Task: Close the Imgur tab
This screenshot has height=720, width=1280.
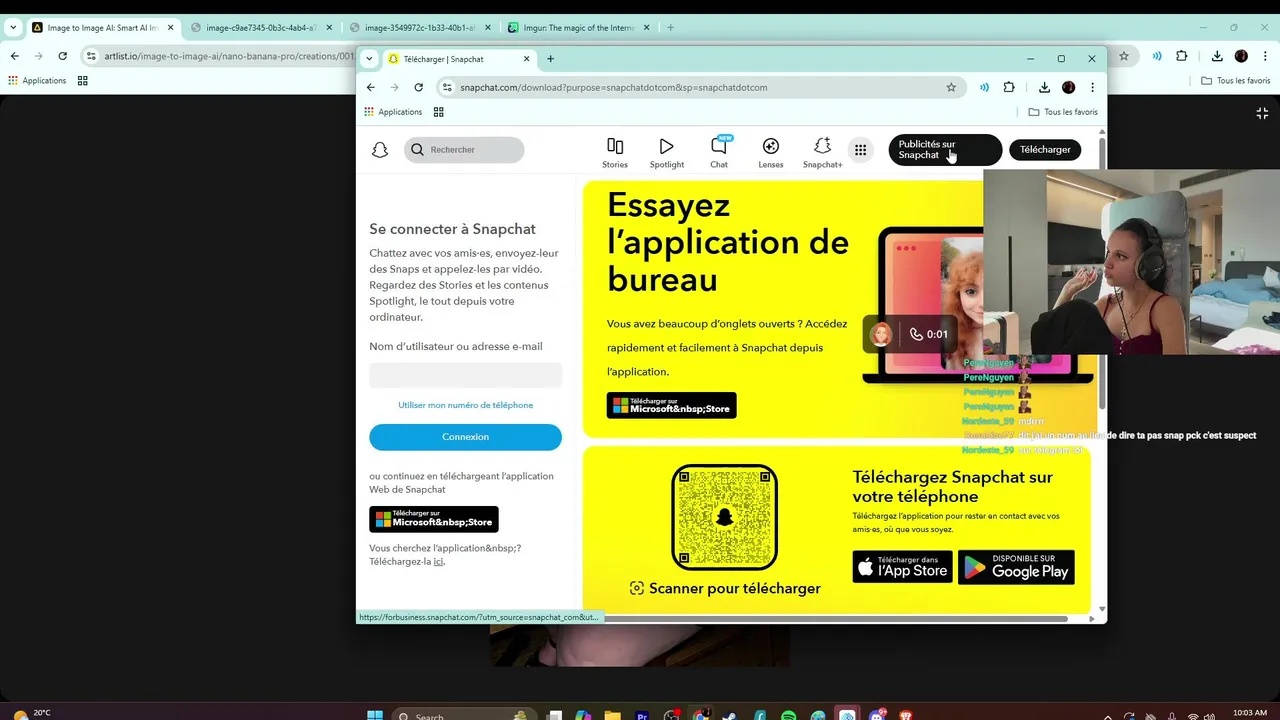Action: coord(646,28)
